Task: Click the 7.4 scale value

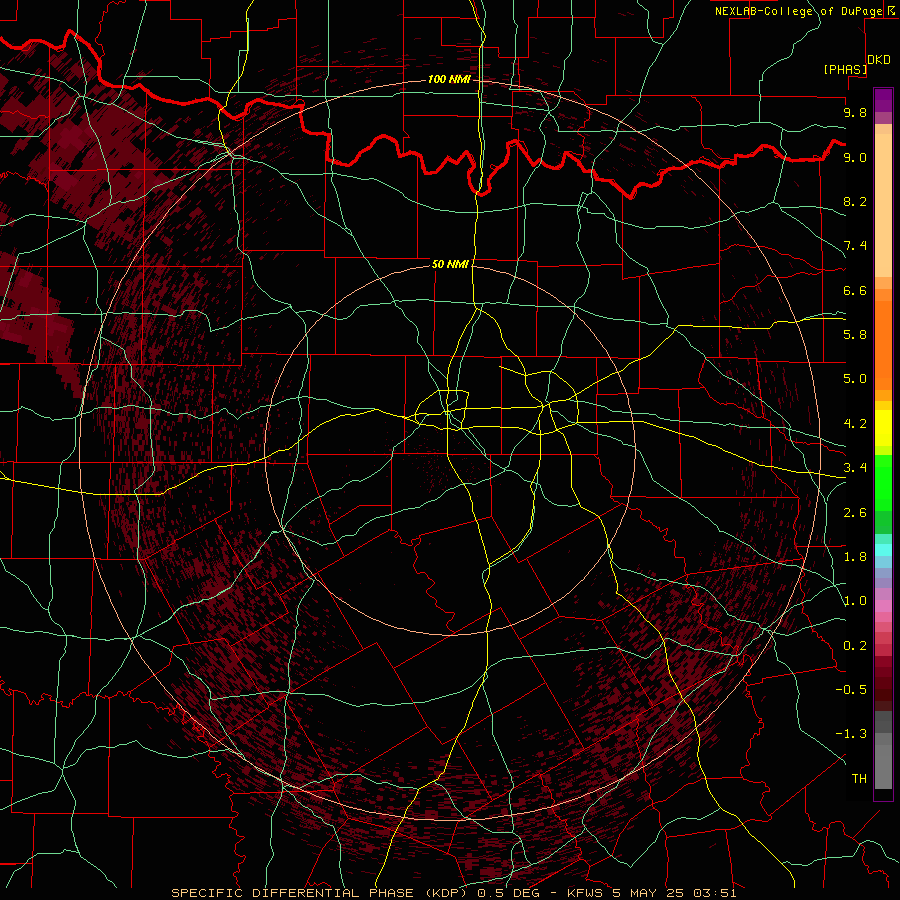Action: tap(855, 246)
